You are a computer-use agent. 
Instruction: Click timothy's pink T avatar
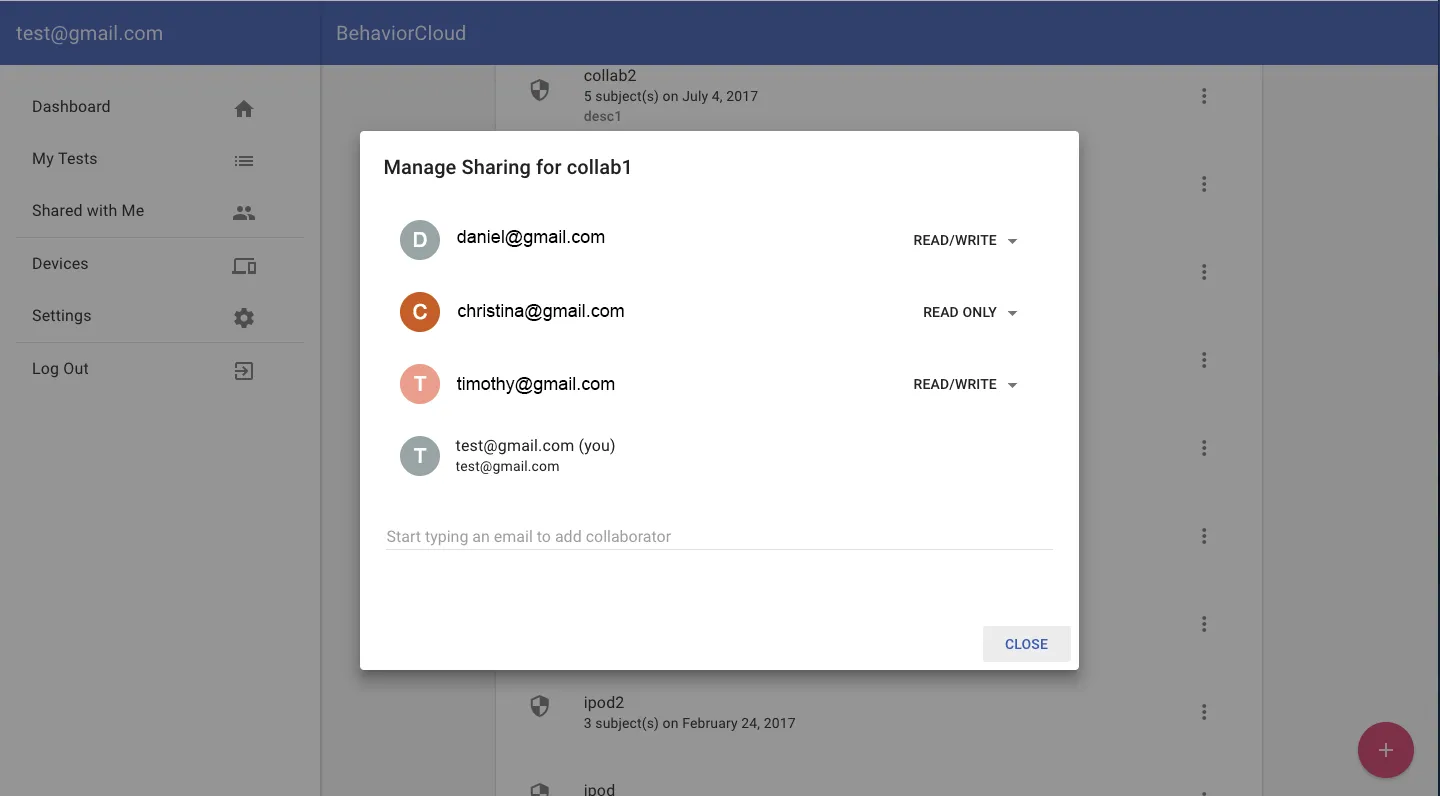click(420, 384)
